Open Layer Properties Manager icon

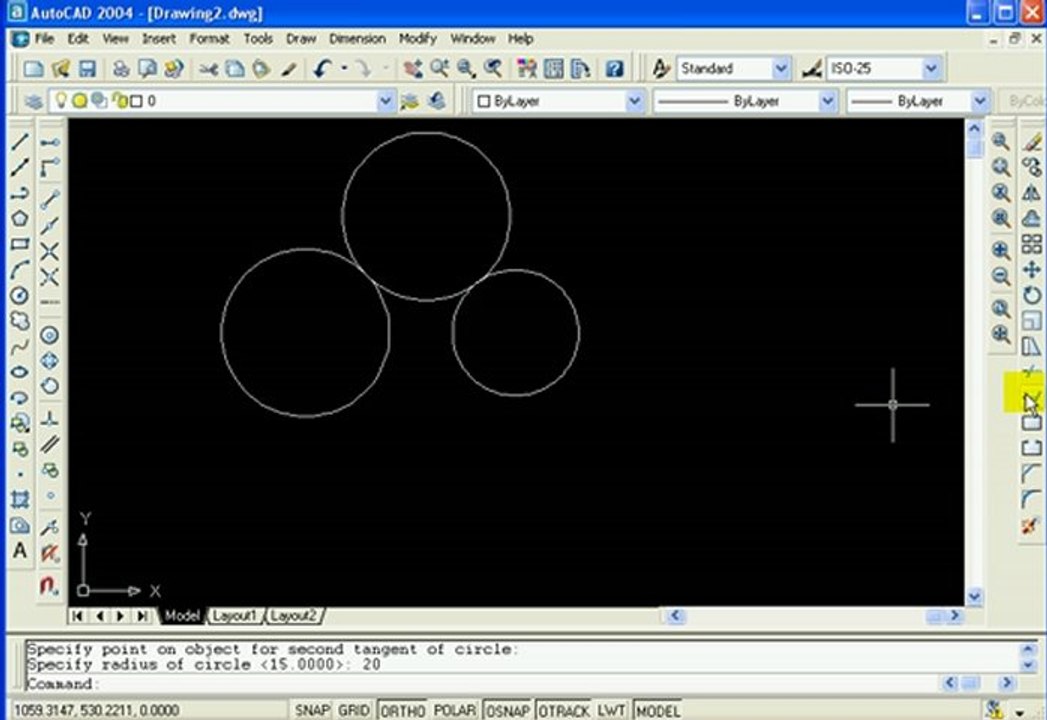(x=33, y=102)
